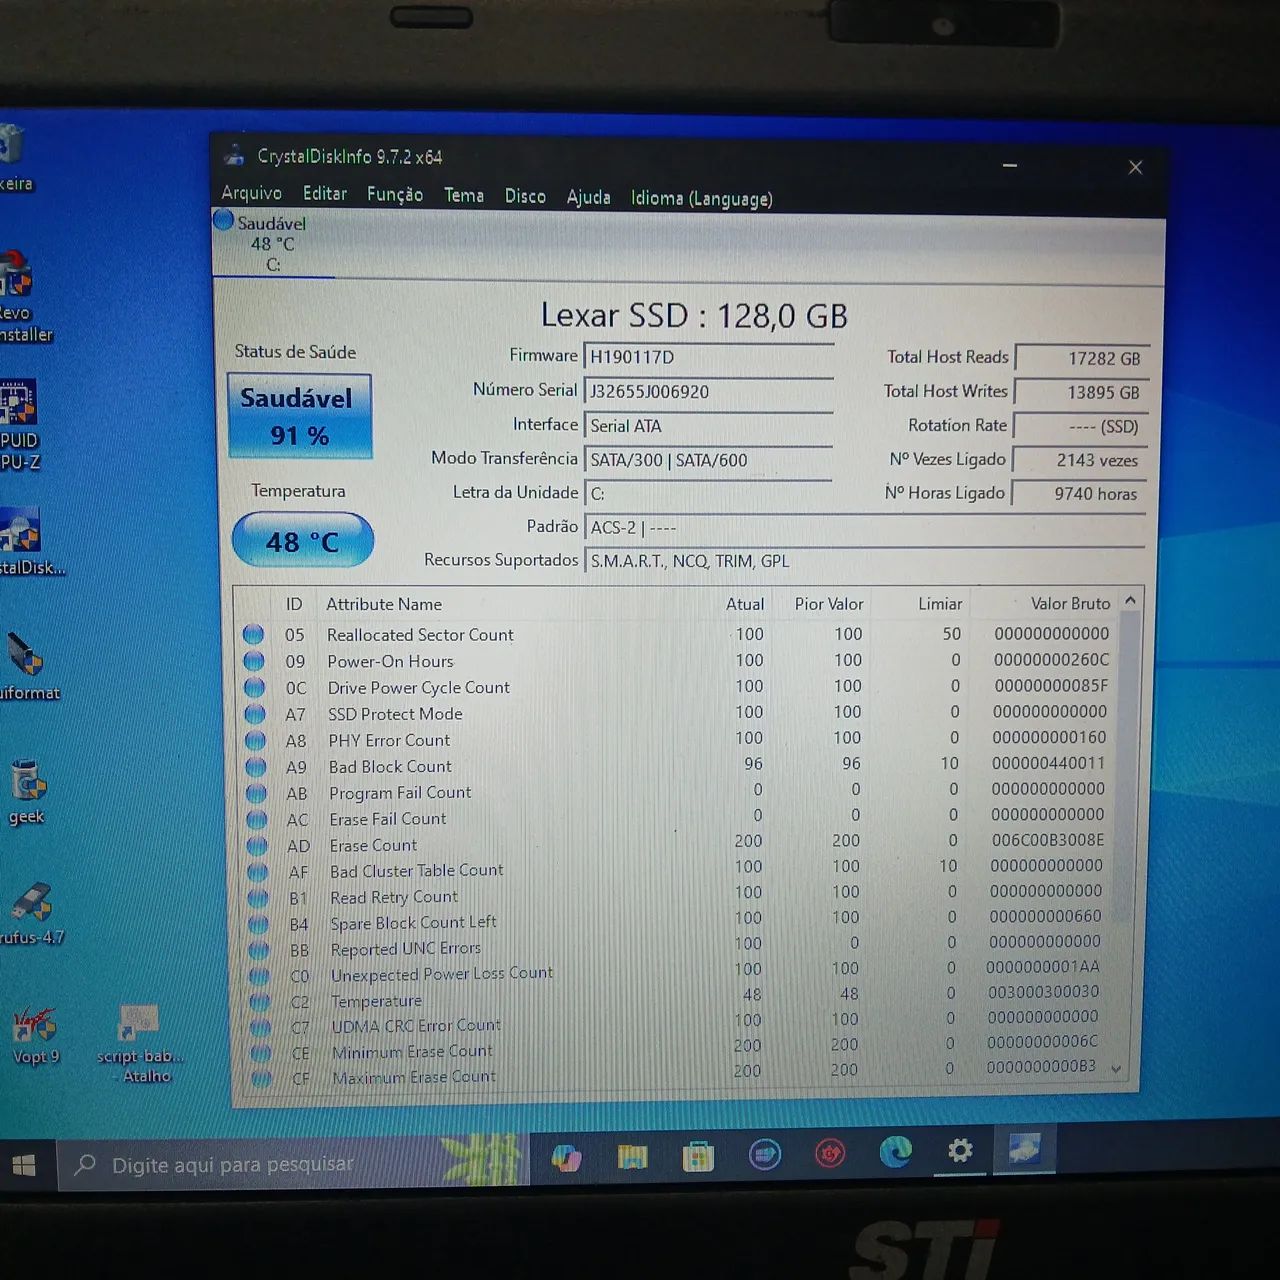
Task: Click the serial number field J32655J006920
Action: click(x=708, y=392)
